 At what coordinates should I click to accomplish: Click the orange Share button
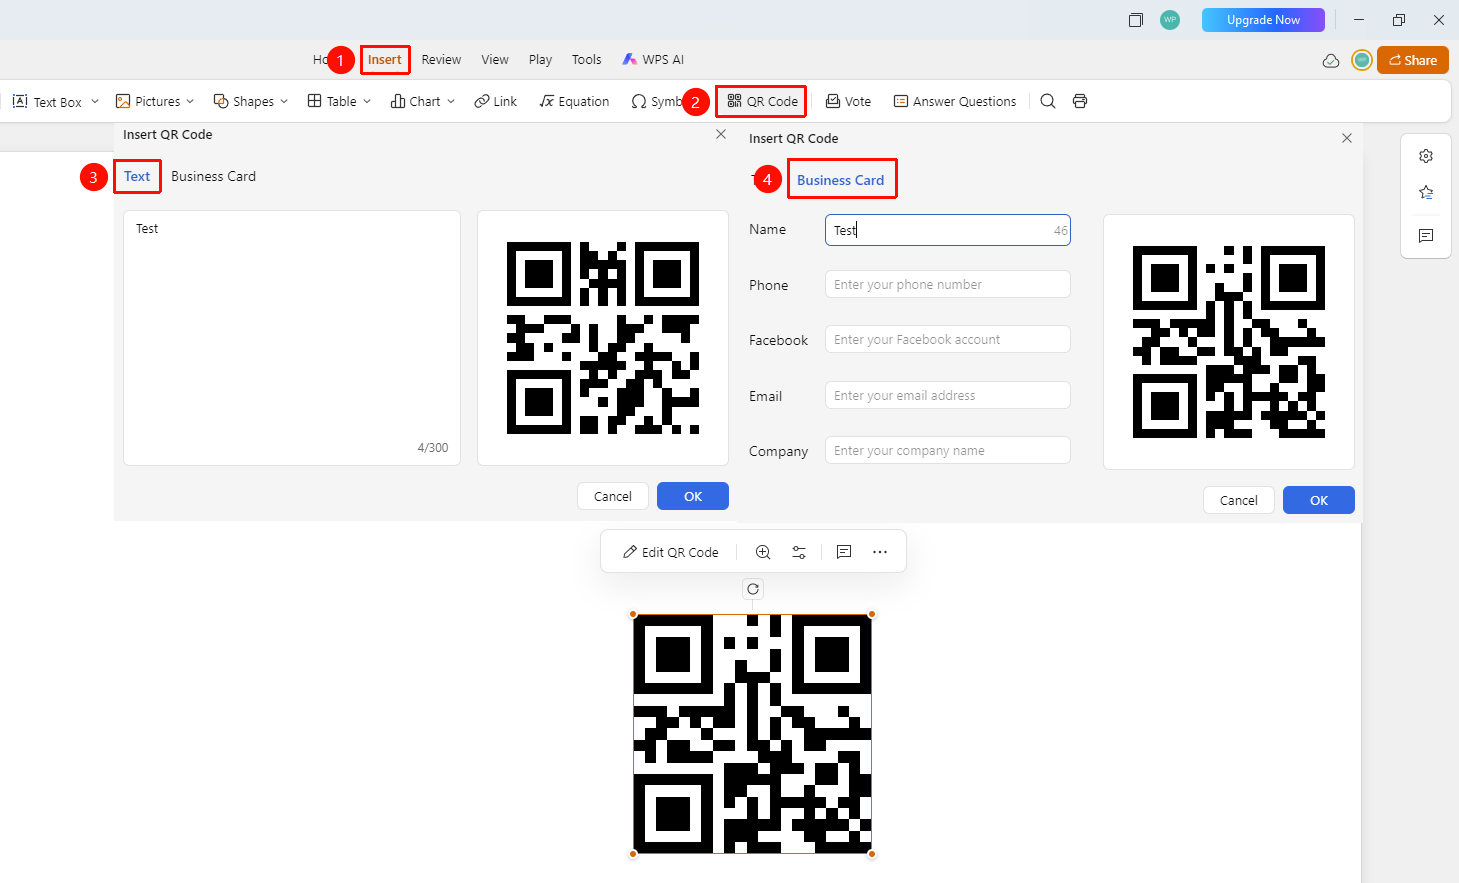[1412, 60]
